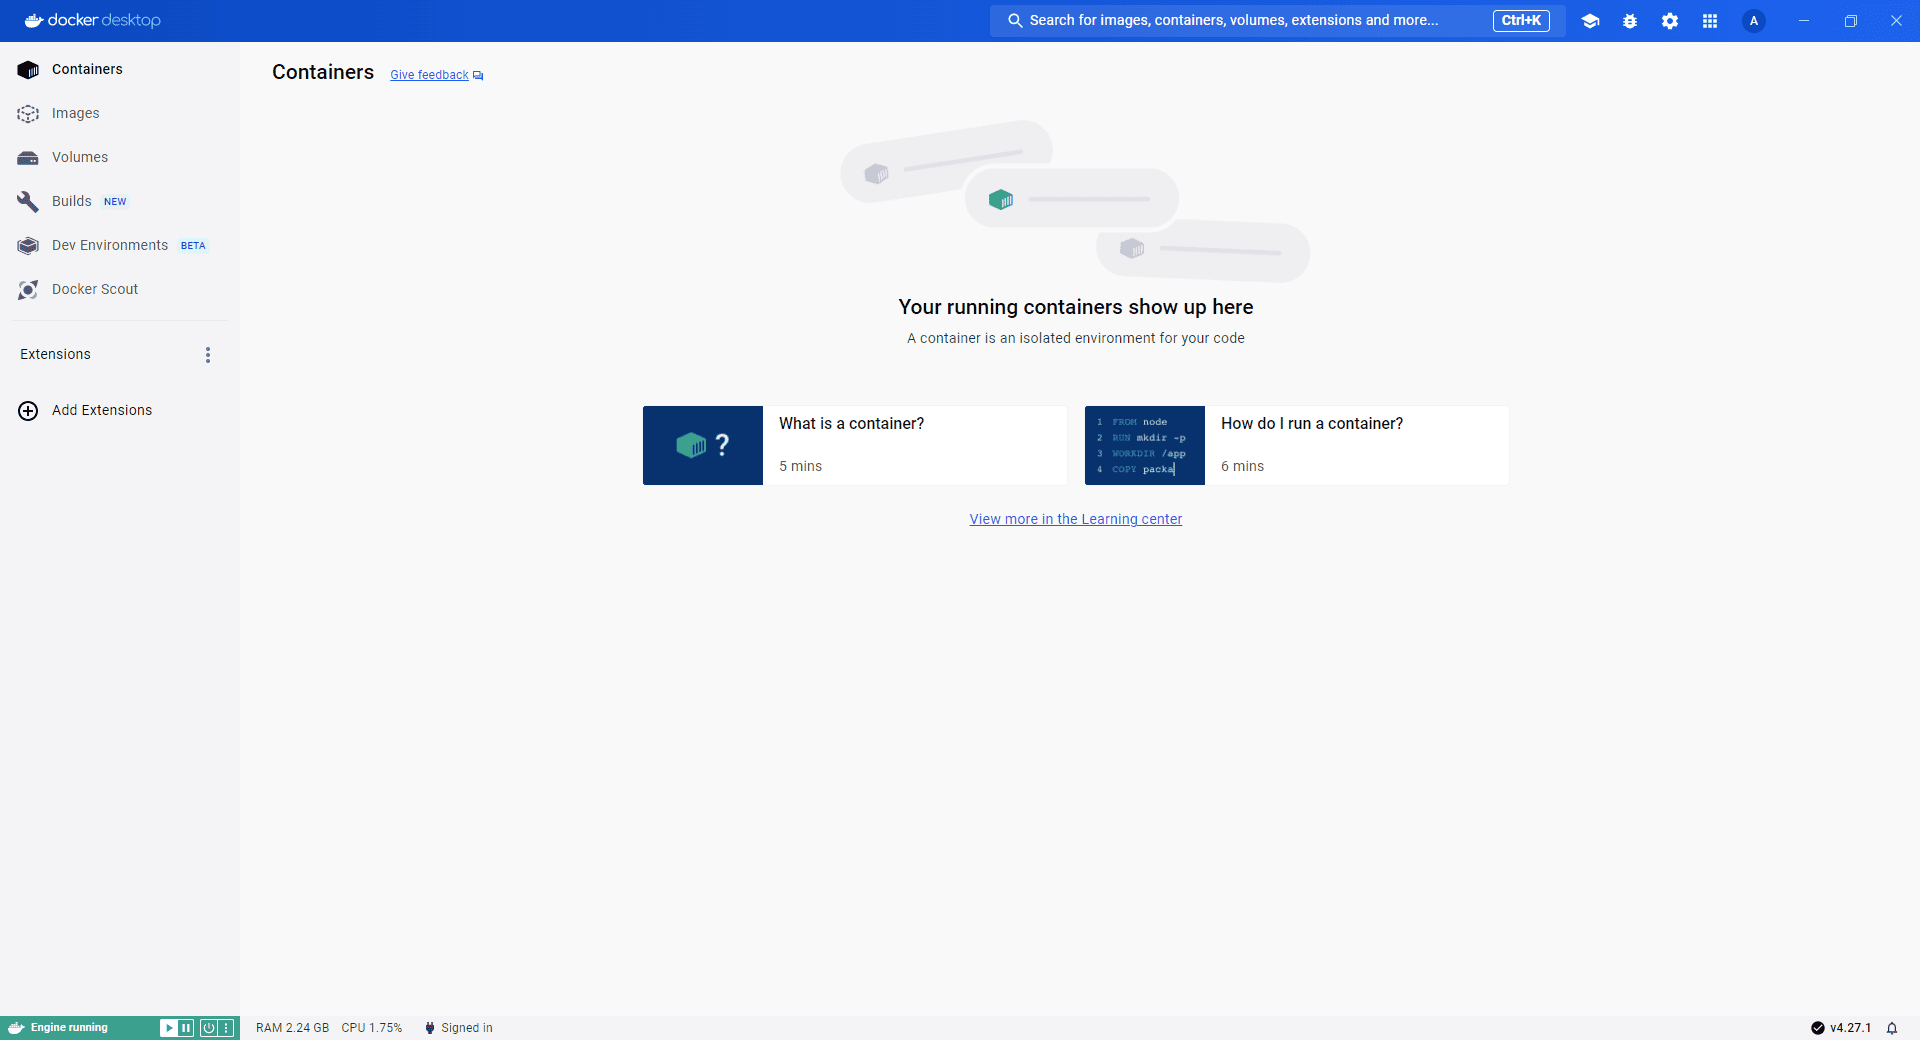This screenshot has height=1040, width=1920.
Task: Open the Images view in sidebar
Action: [x=120, y=113]
